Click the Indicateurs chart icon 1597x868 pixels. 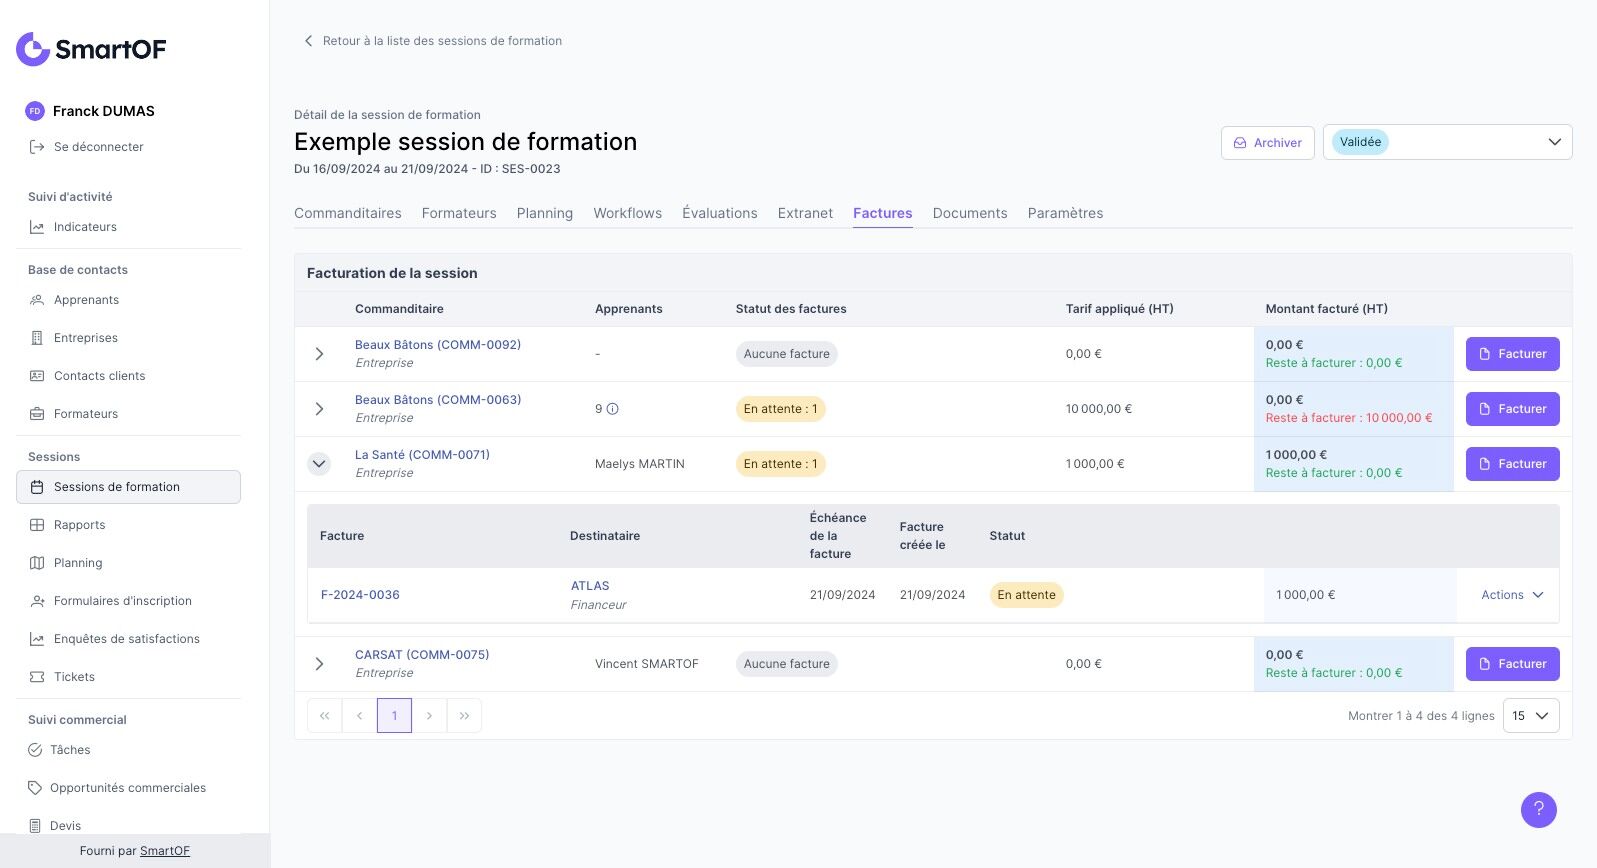pyautogui.click(x=37, y=227)
